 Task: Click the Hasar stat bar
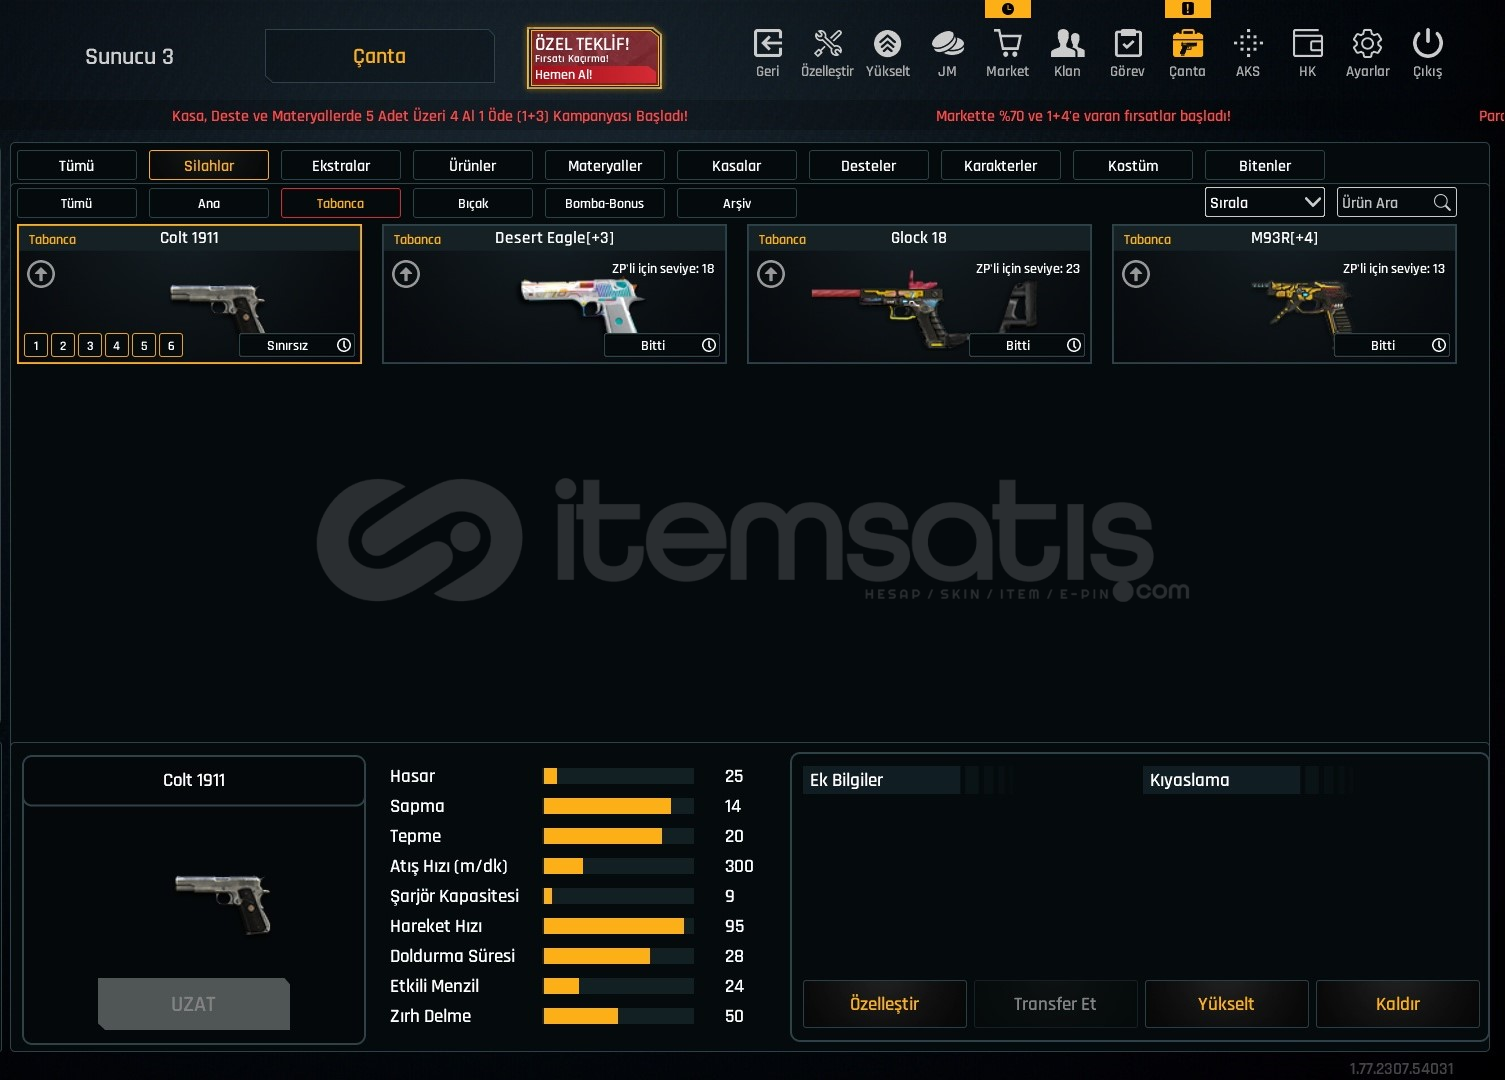[x=619, y=776]
